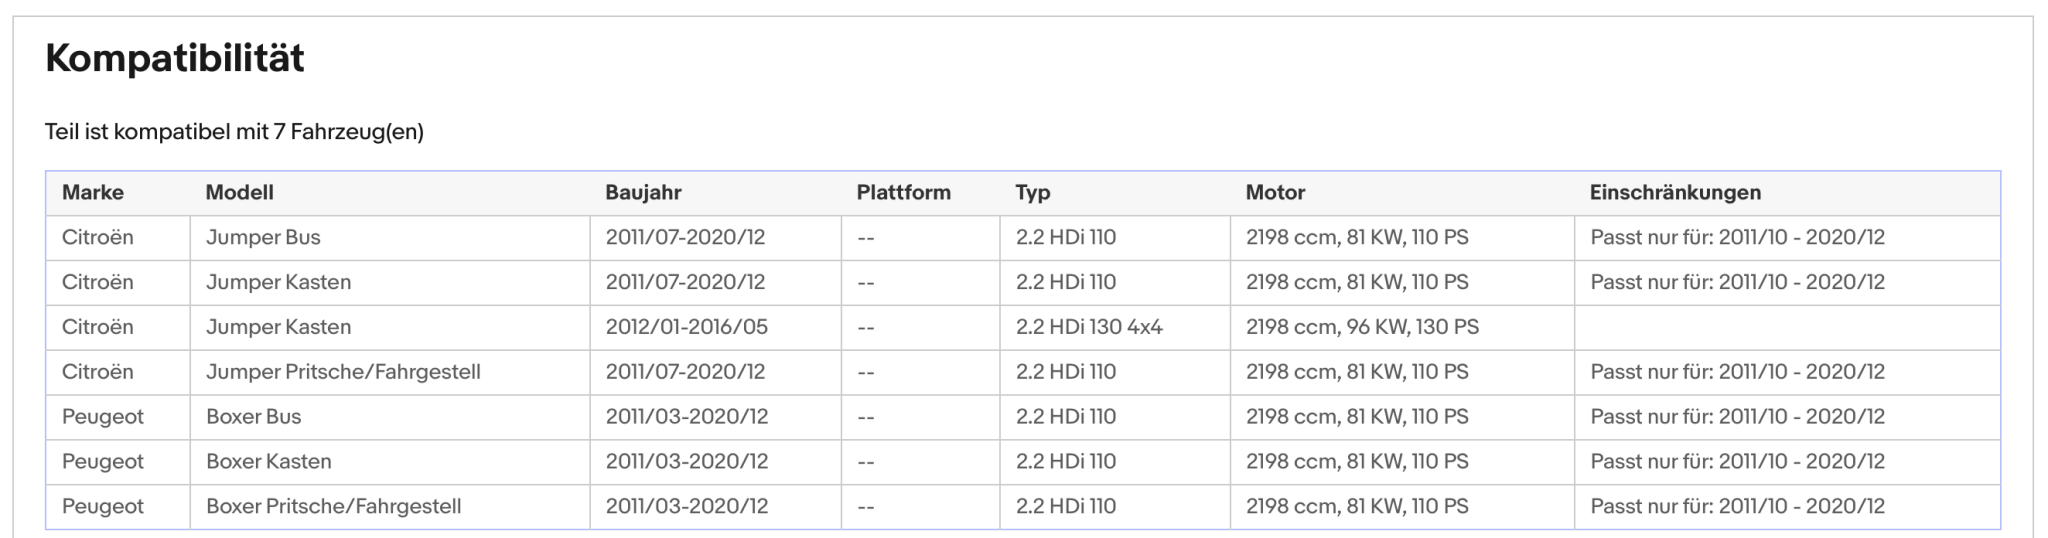The height and width of the screenshot is (538, 2048).
Task: Select the Boxer Bus model cell
Action: (390, 417)
